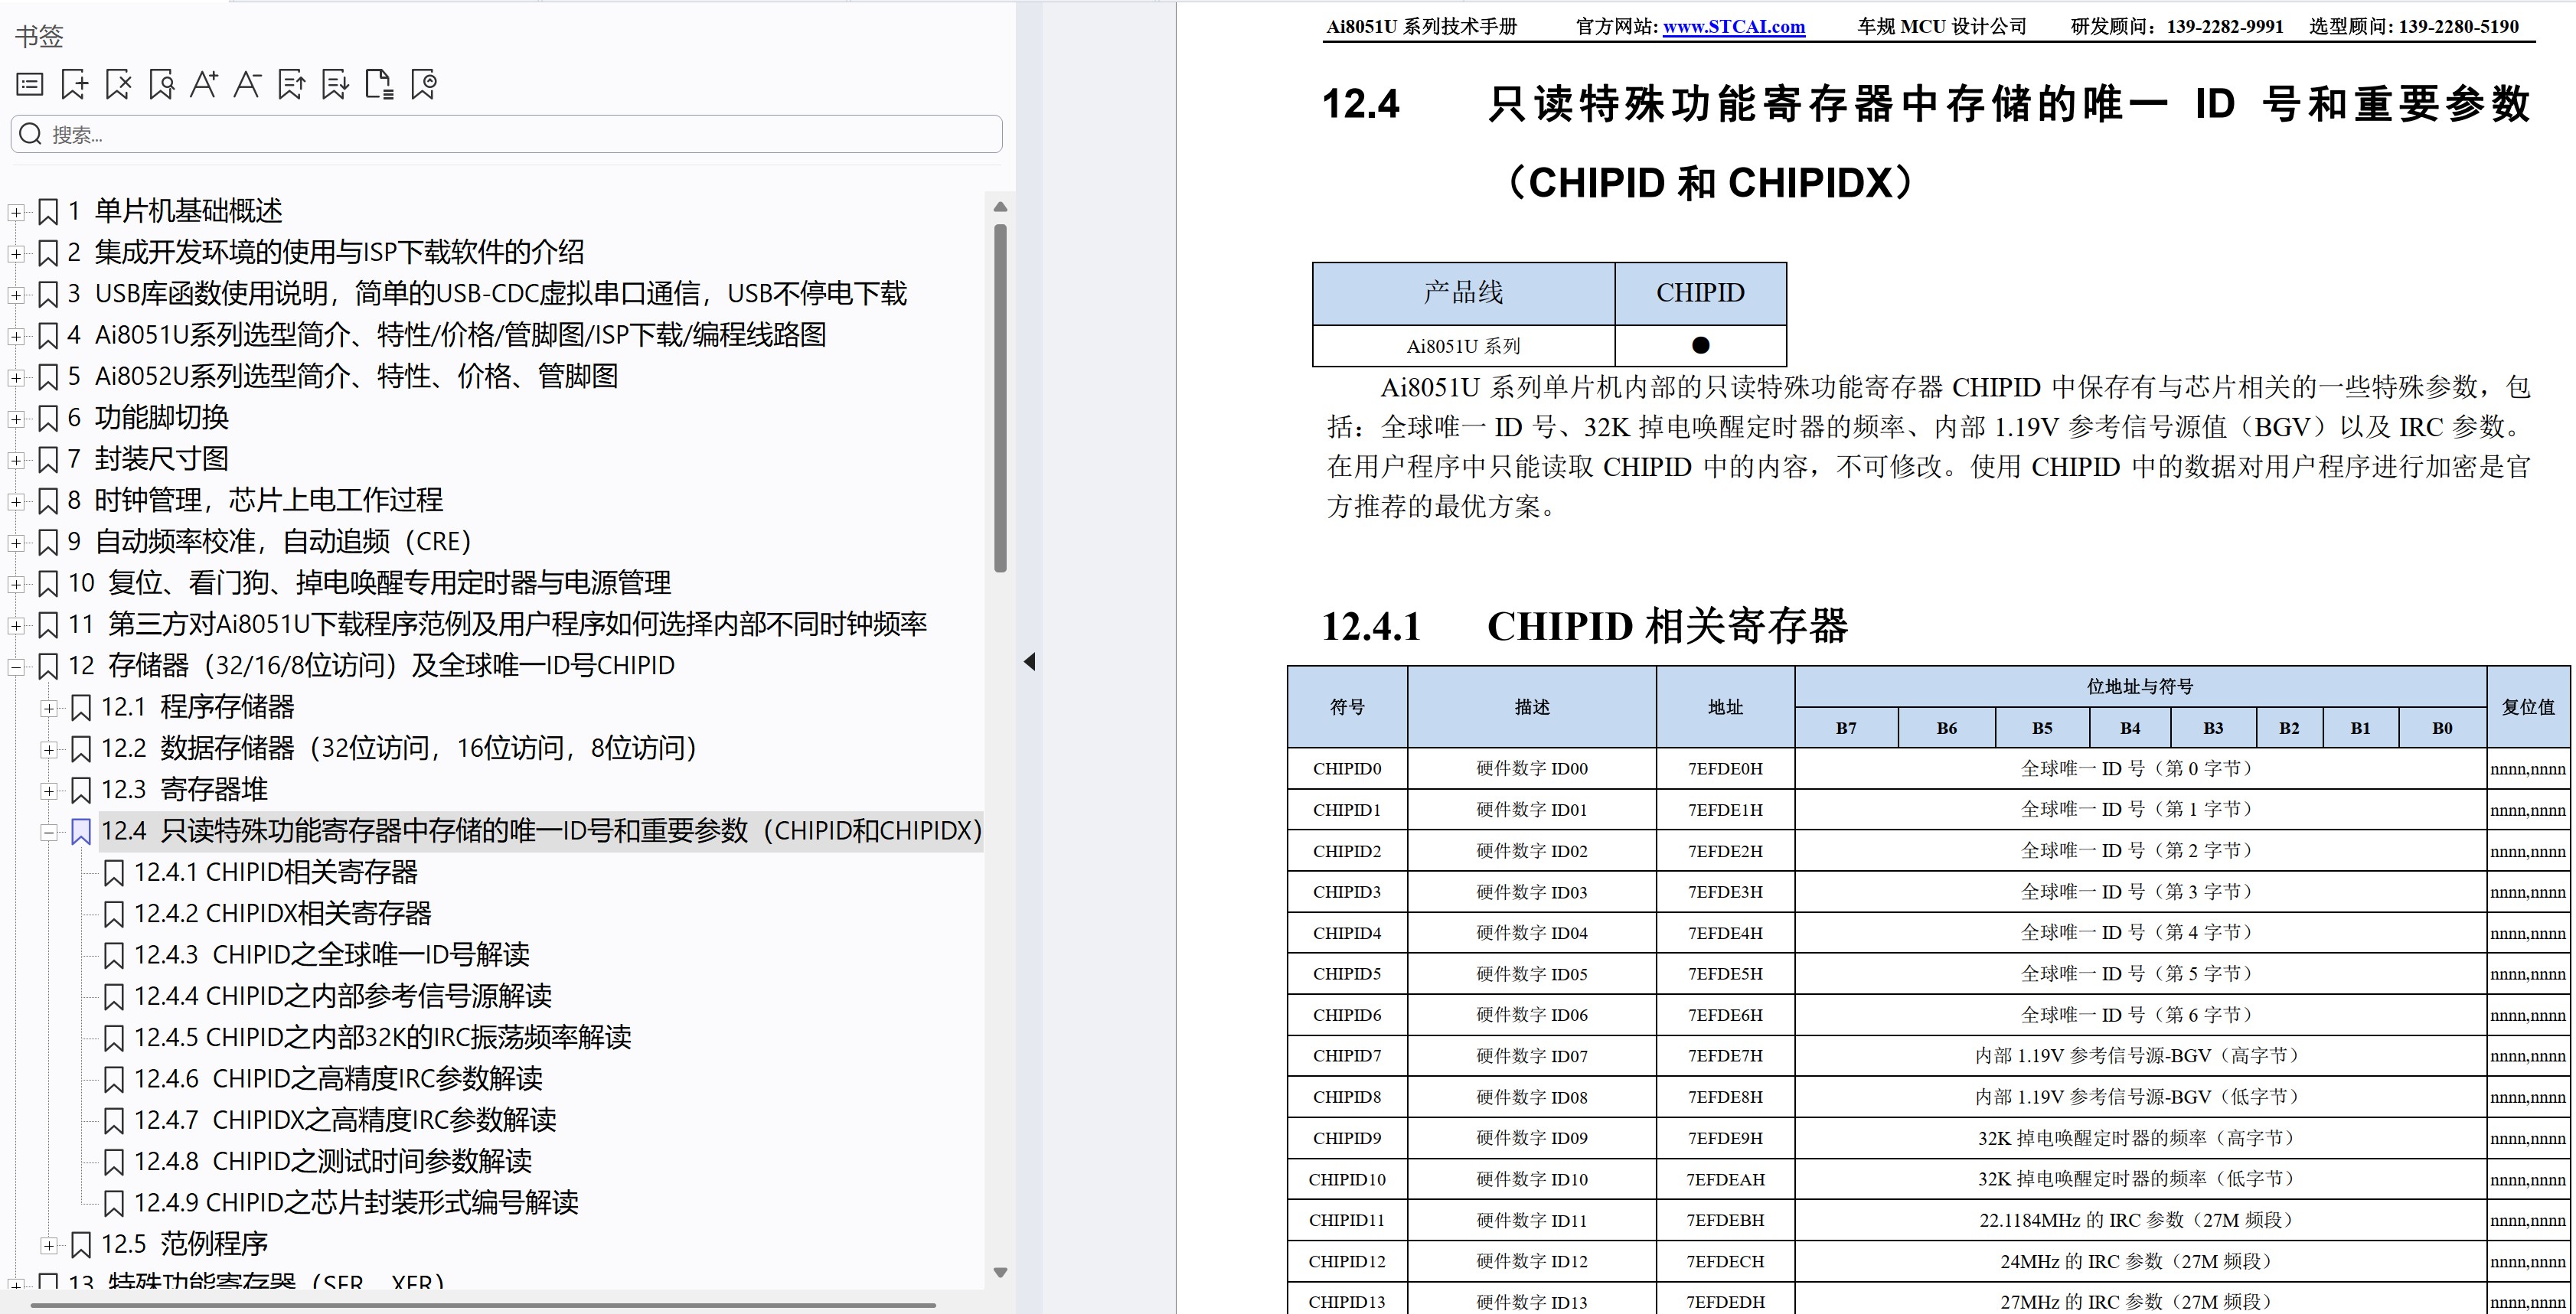Click the Ai8051U 系列 product line cell

(1463, 346)
